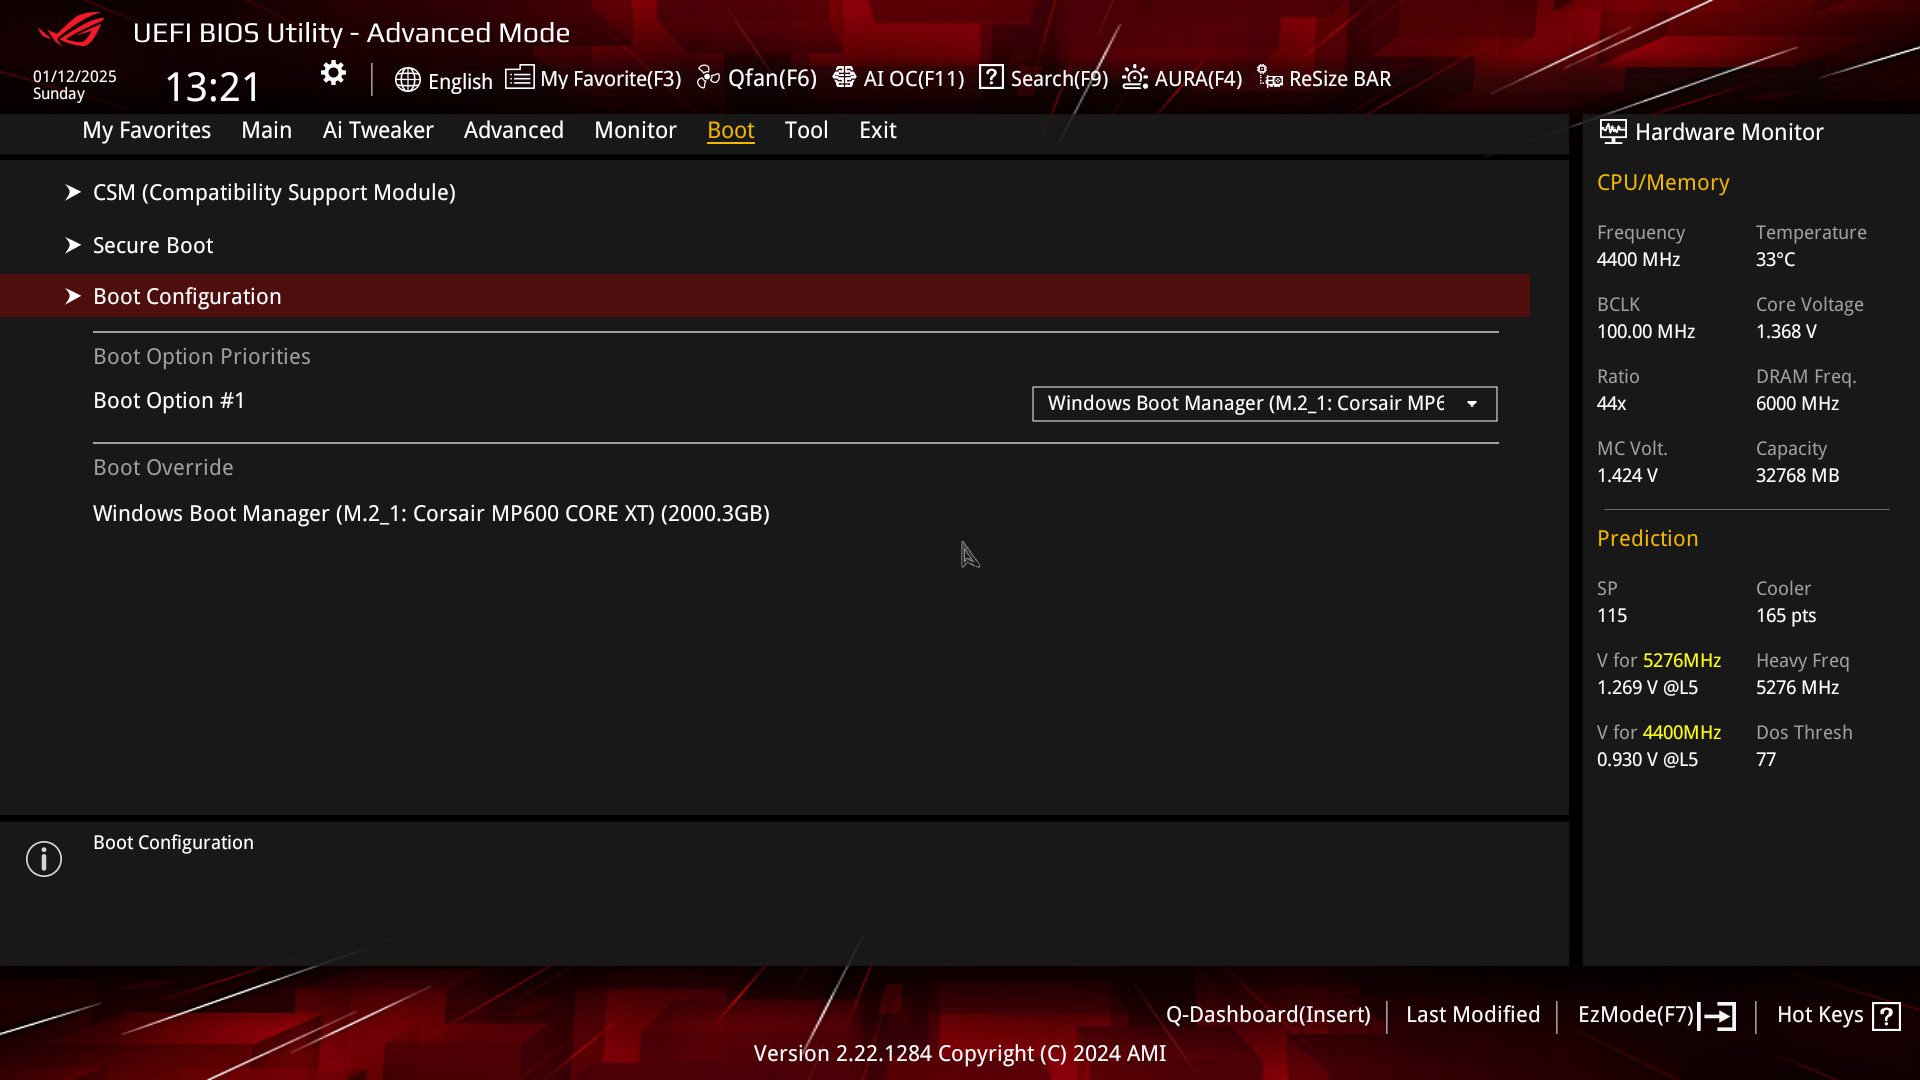Screen dimensions: 1920x1080
Task: Open the Ai Tweaker tab
Action: click(378, 130)
